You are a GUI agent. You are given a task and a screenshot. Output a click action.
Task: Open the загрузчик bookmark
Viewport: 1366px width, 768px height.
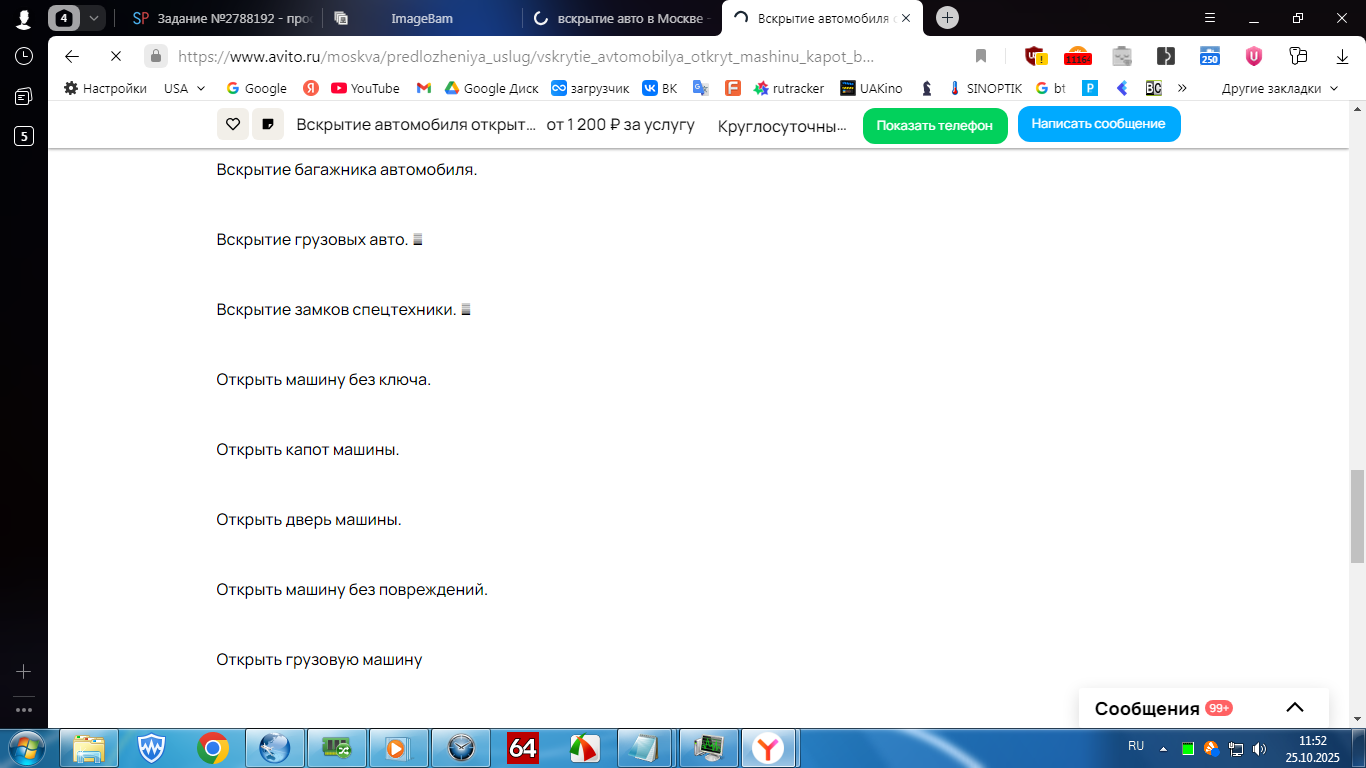[x=590, y=88]
